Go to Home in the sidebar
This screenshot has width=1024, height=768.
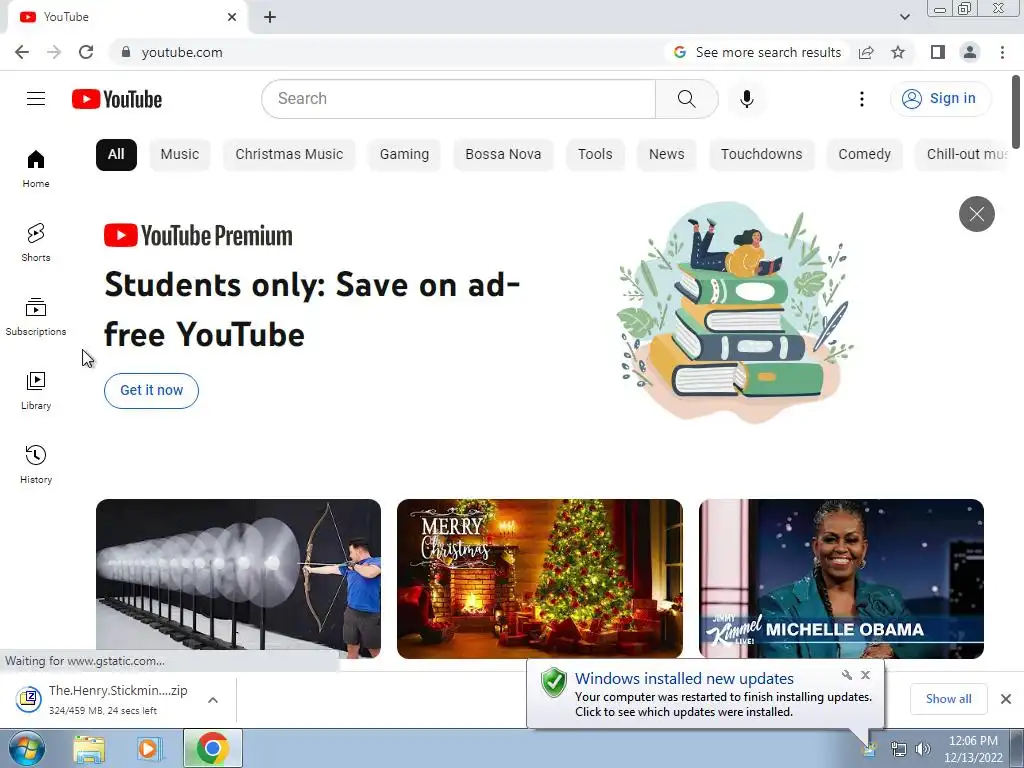[x=36, y=169]
